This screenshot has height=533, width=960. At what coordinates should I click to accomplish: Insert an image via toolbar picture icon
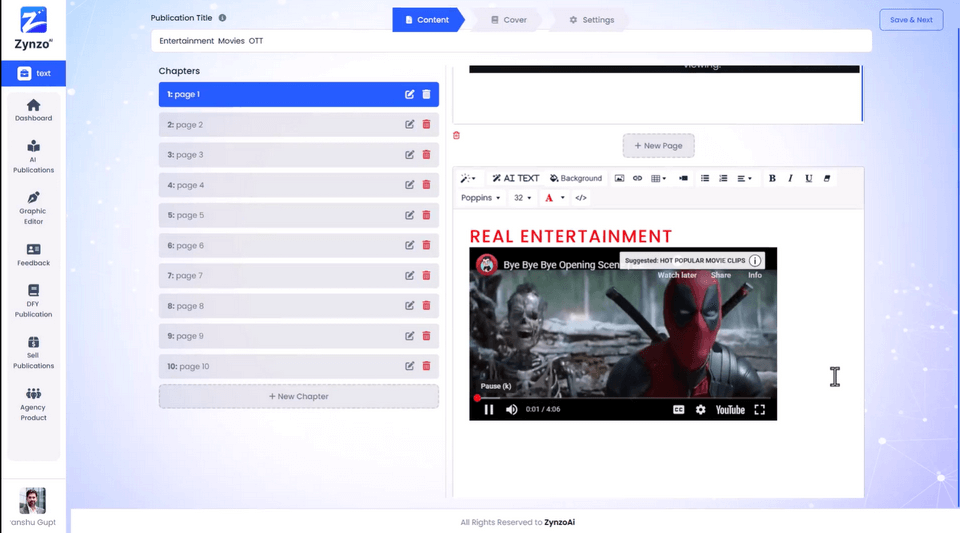pos(619,178)
